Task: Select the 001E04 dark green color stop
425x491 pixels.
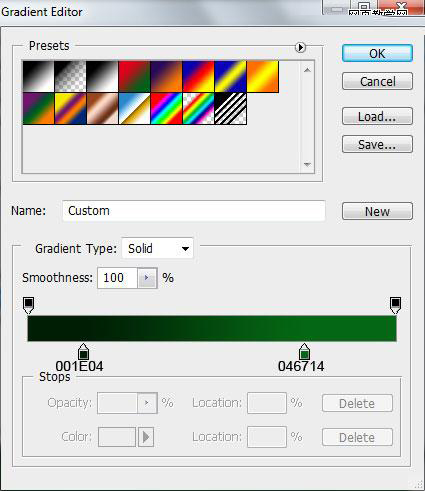Action: tap(83, 352)
